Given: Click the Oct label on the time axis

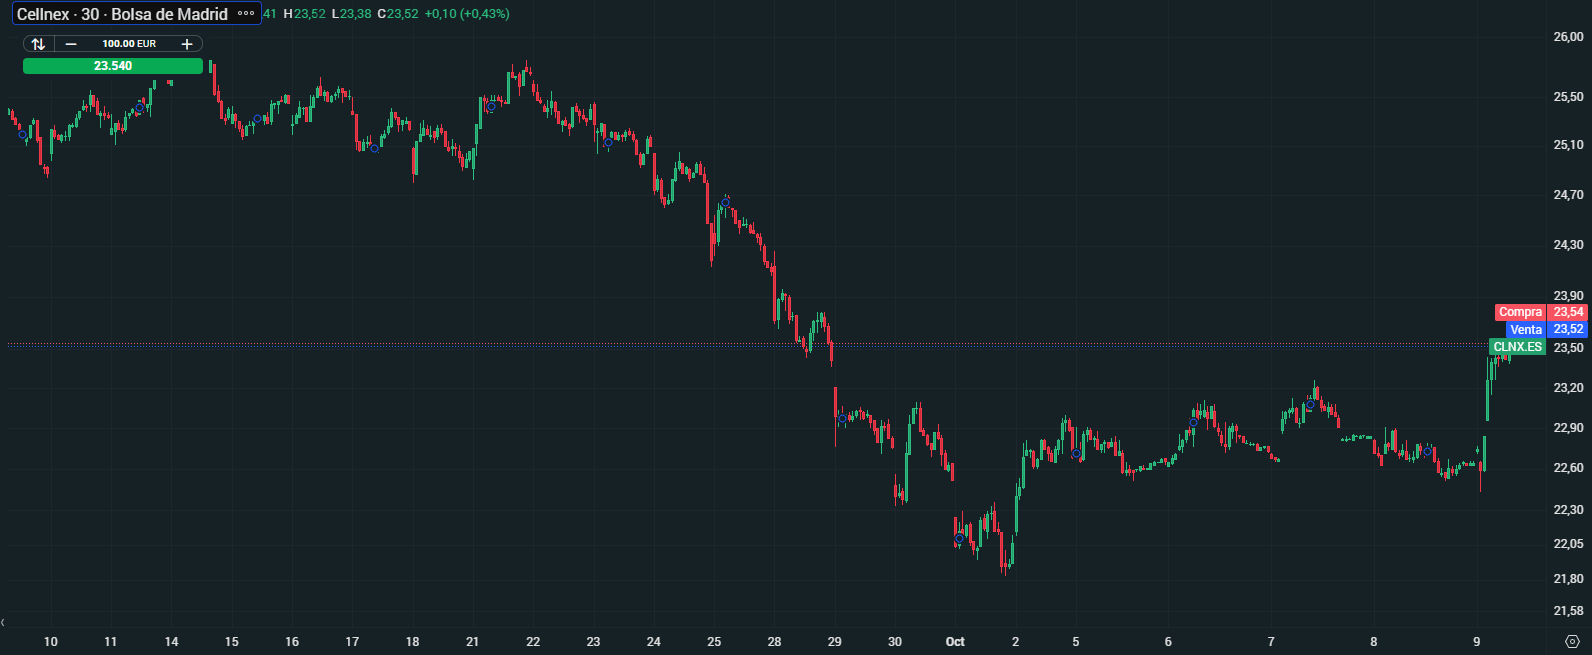Looking at the screenshot, I should pyautogui.click(x=955, y=642).
